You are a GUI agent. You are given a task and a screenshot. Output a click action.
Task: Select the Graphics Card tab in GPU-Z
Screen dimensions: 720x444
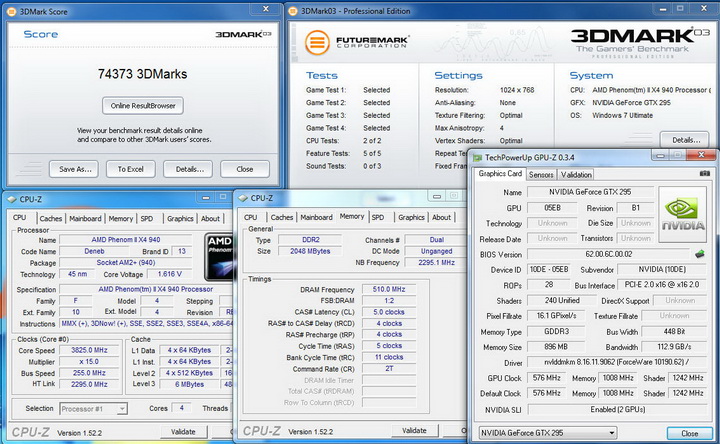click(x=500, y=174)
